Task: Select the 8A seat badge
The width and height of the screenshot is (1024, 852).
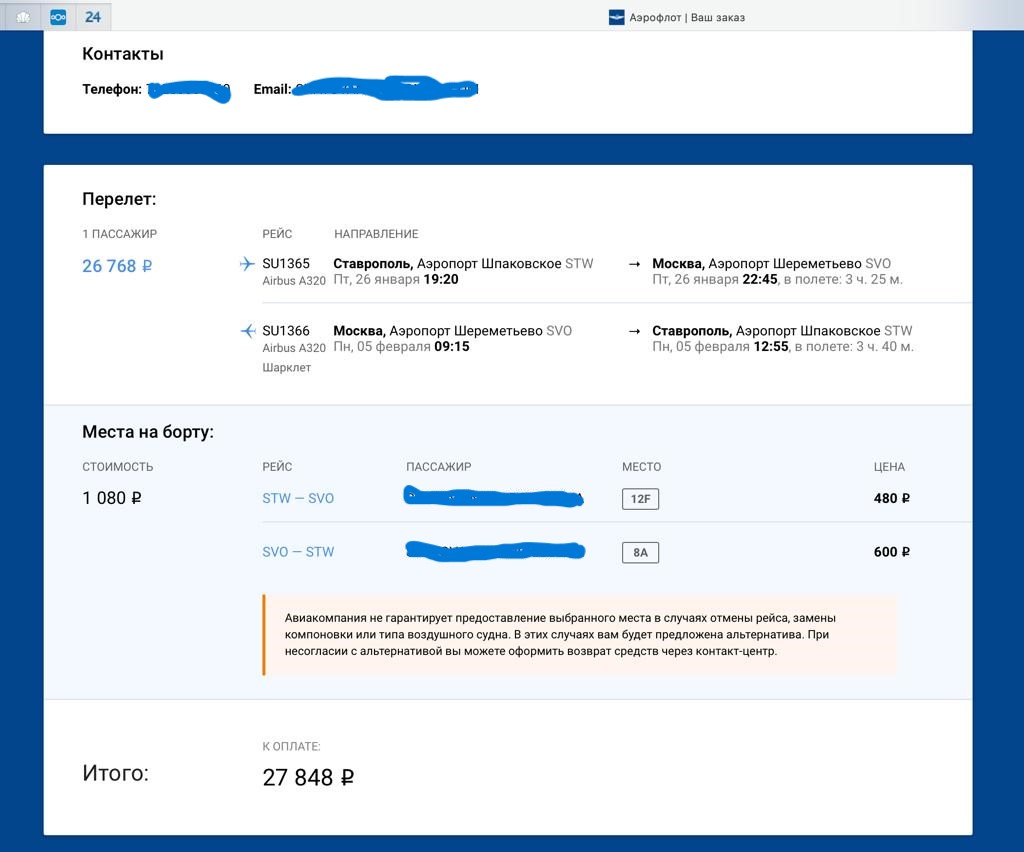Action: point(640,552)
